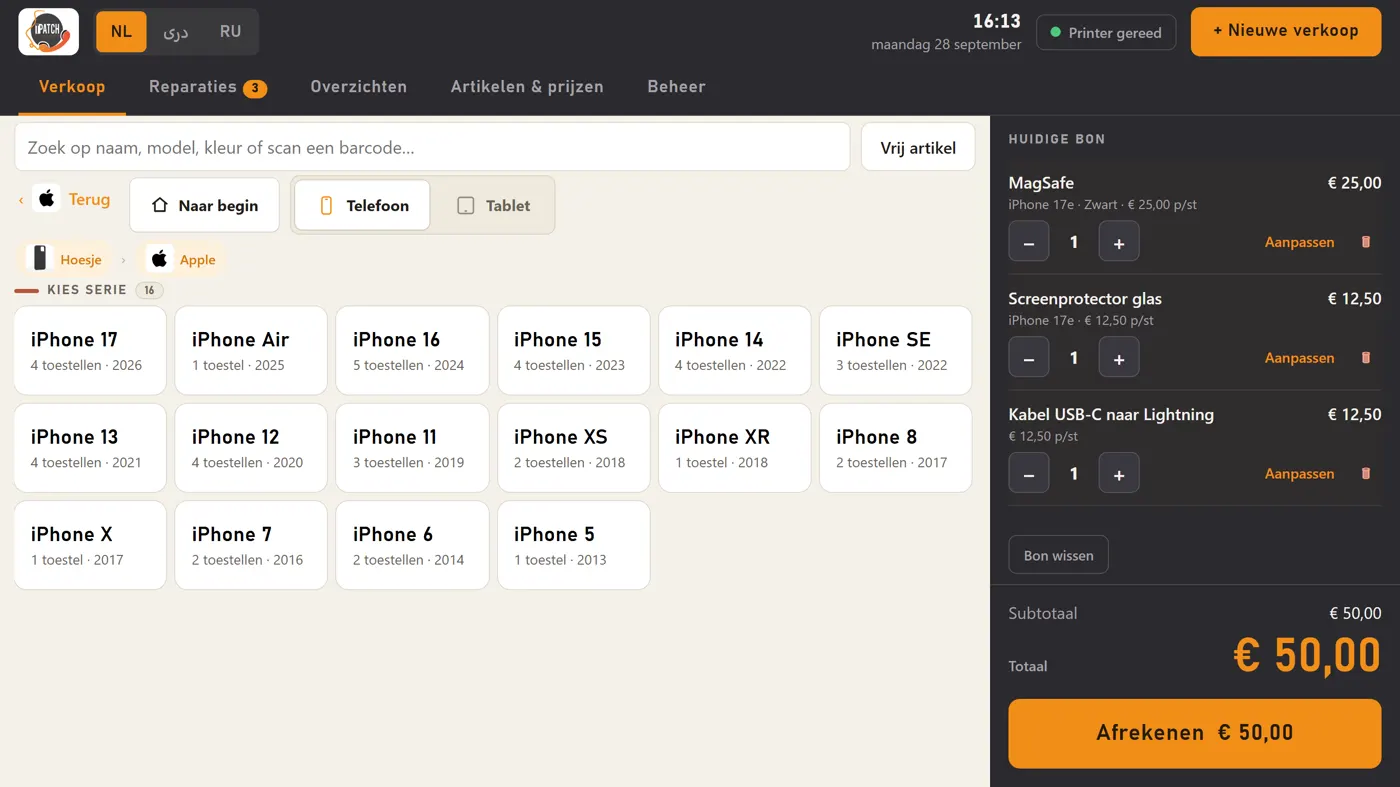
Task: Pick the iPhone 14 series card
Action: pos(735,350)
